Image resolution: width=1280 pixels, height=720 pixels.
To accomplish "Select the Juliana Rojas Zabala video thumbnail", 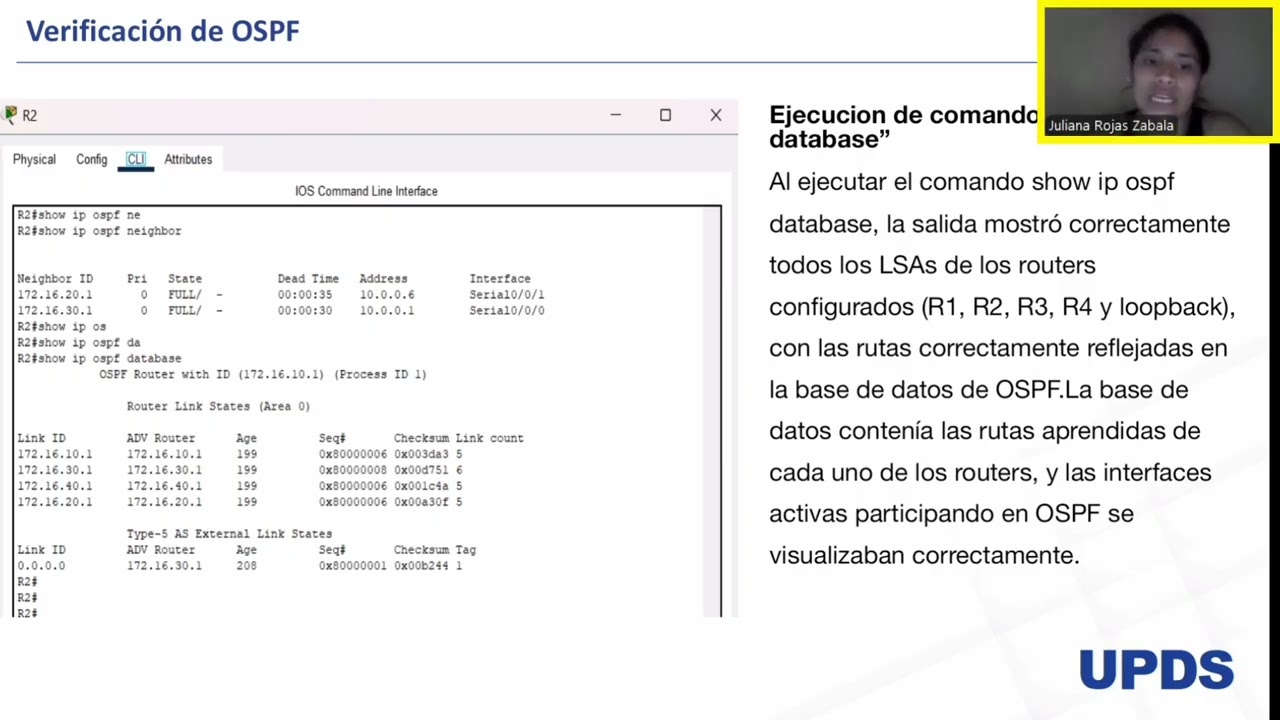I will click(1158, 73).
